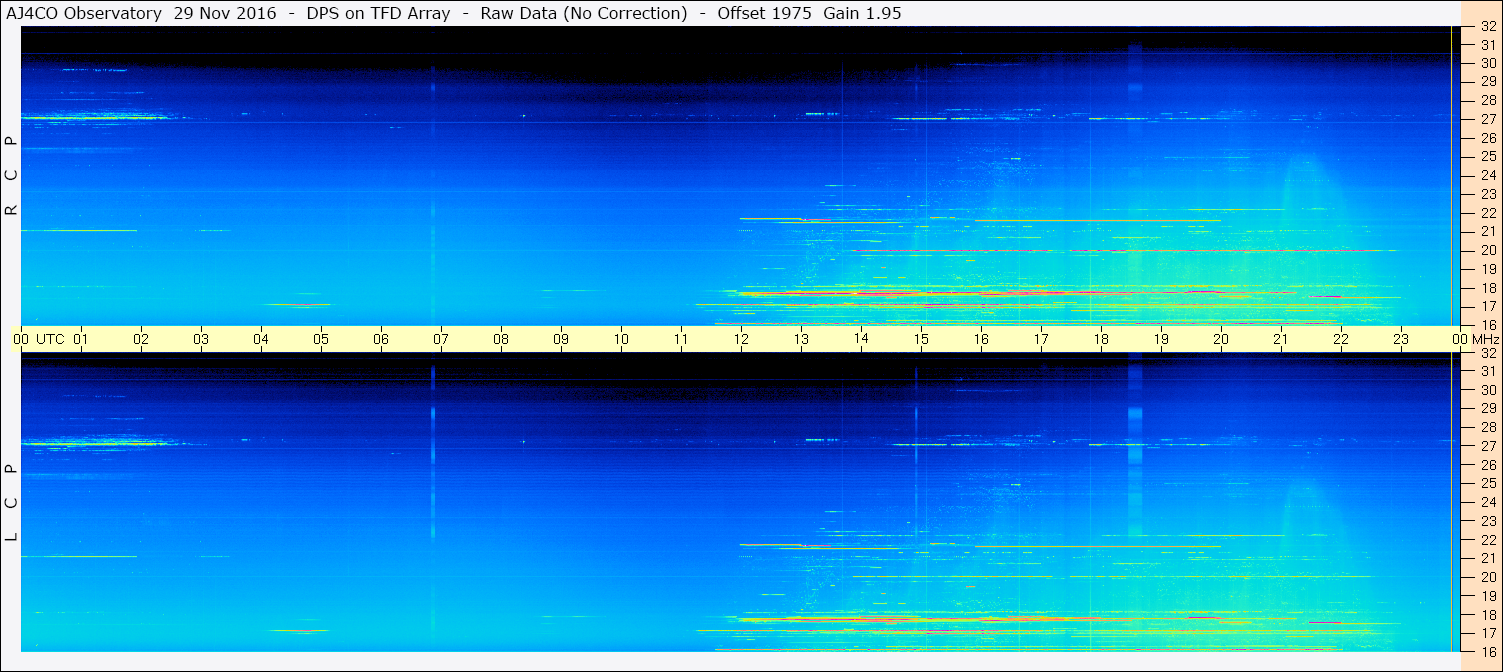This screenshot has width=1503, height=672.
Task: Click 20 MHz label in RCP panel
Action: coord(1487,250)
